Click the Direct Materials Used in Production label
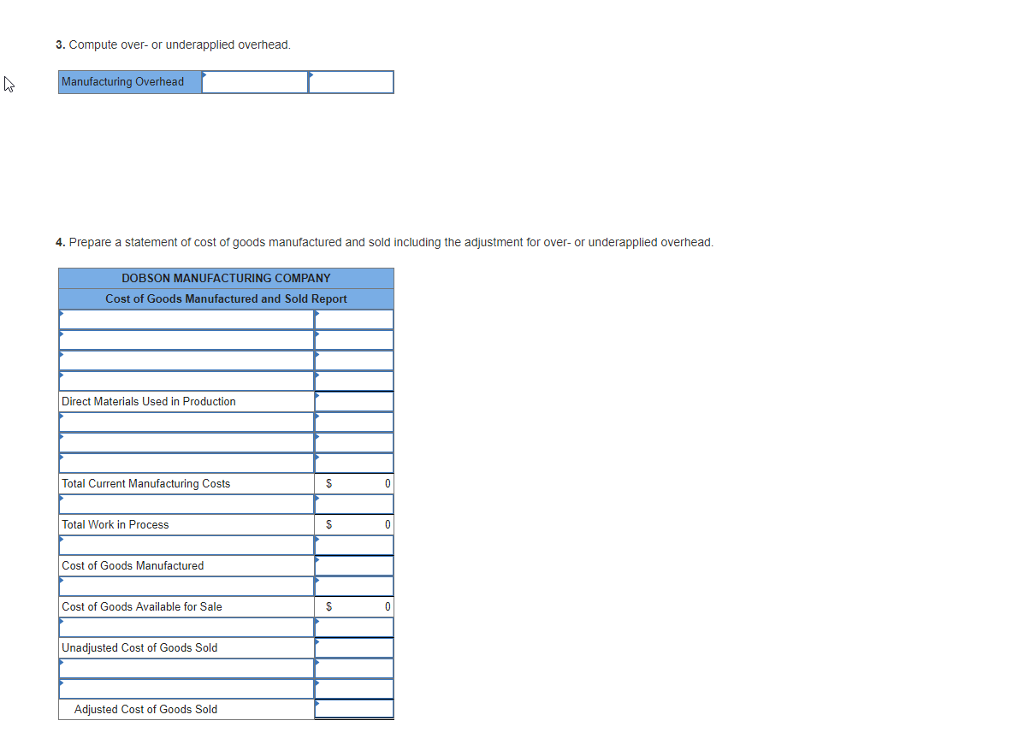The height and width of the screenshot is (756, 1024). pyautogui.click(x=149, y=402)
